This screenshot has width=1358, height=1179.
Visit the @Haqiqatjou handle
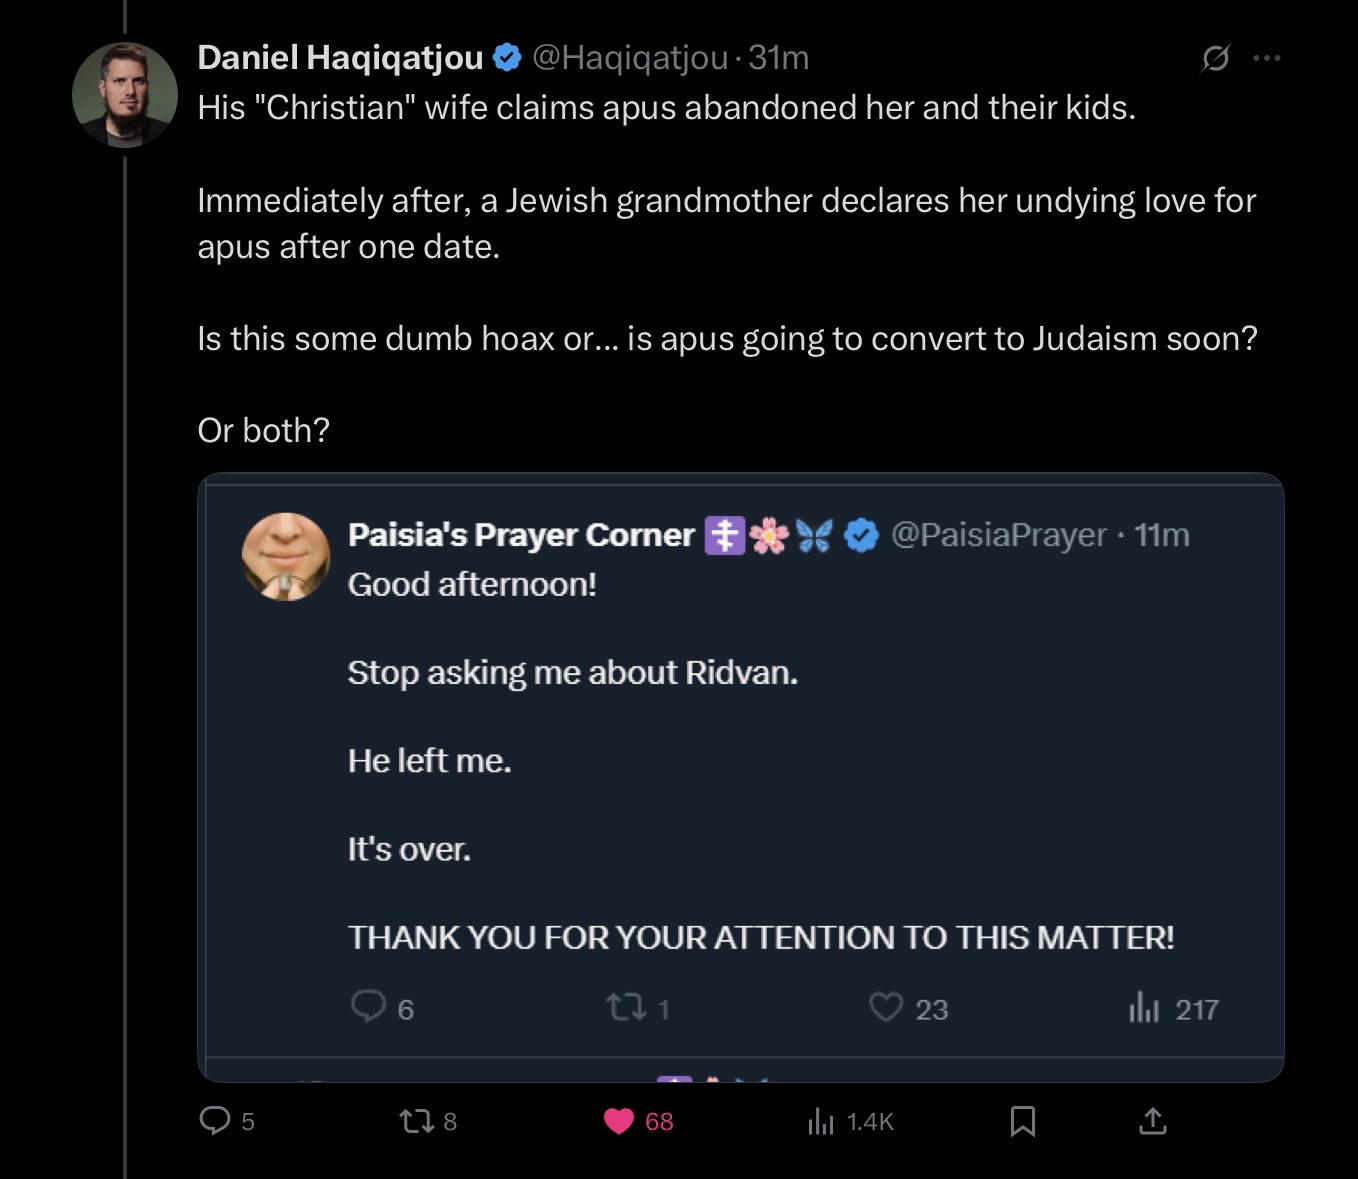click(630, 58)
